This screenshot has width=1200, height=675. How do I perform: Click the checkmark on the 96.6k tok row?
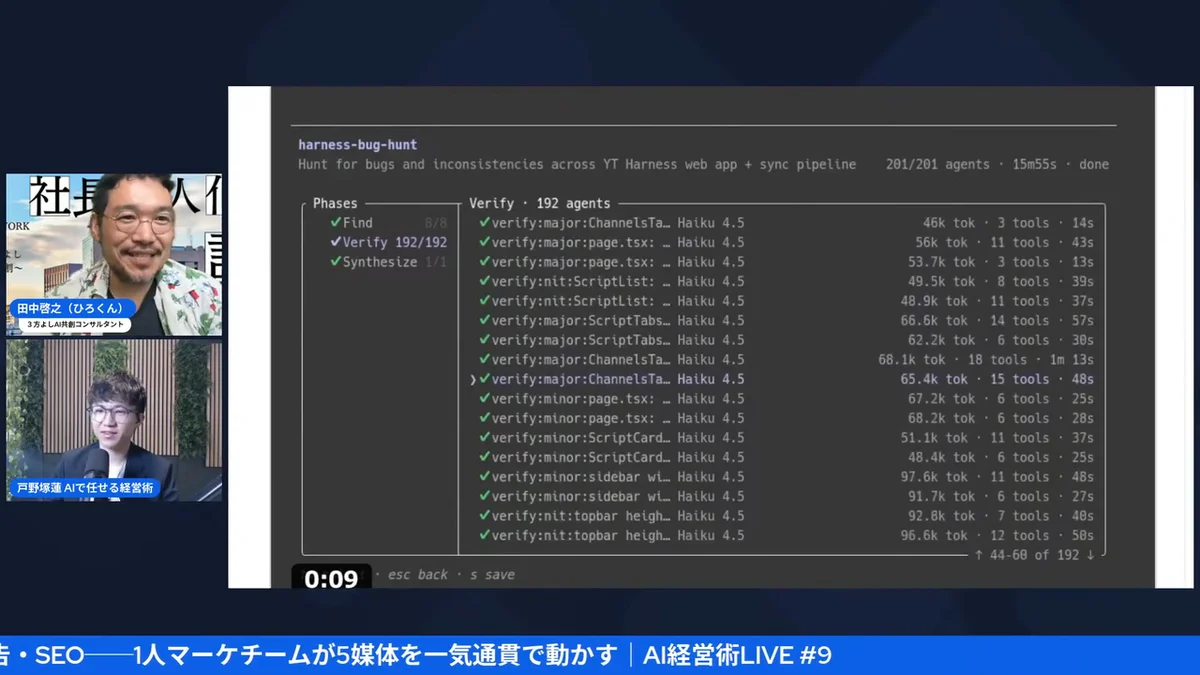[484, 536]
